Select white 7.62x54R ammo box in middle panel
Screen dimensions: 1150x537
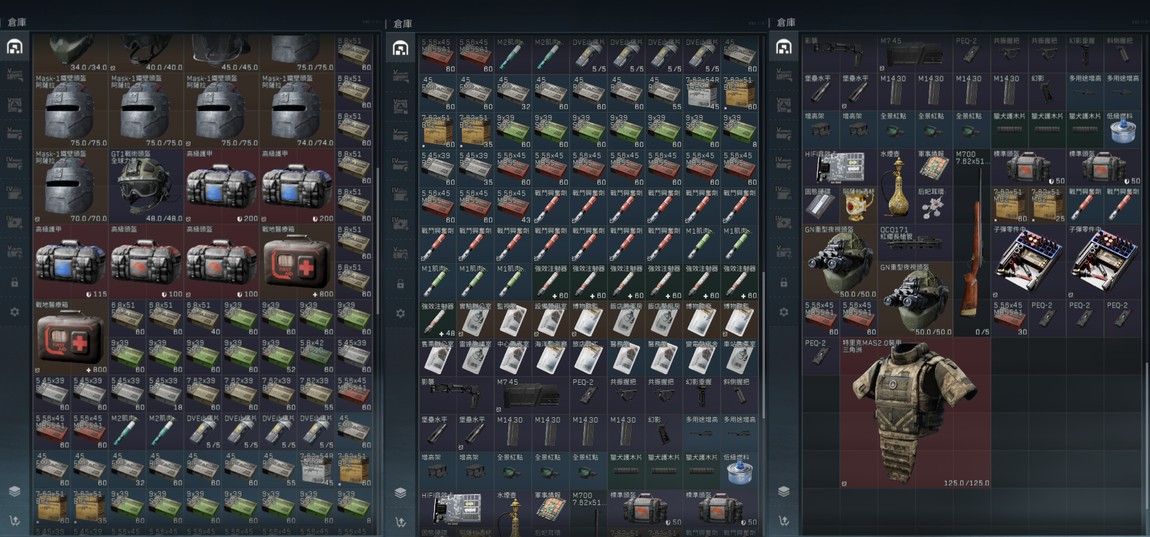(x=702, y=92)
